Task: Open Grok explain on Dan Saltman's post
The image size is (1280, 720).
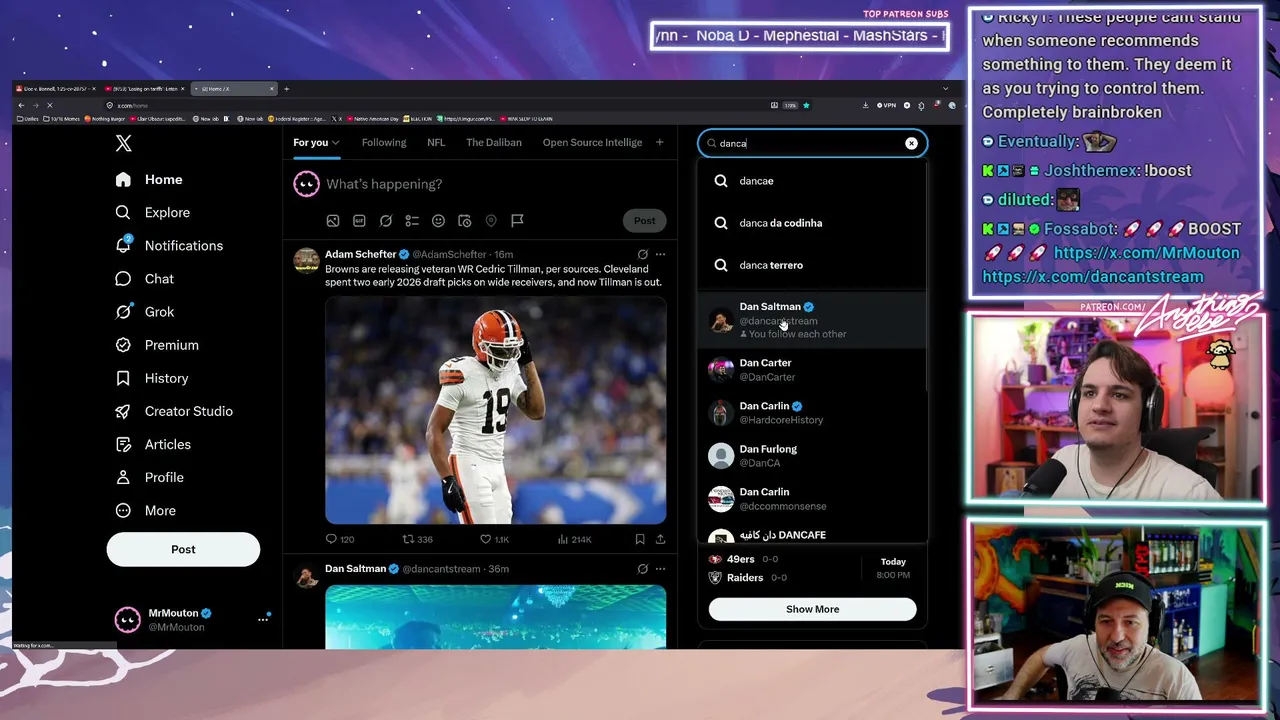Action: (x=642, y=569)
